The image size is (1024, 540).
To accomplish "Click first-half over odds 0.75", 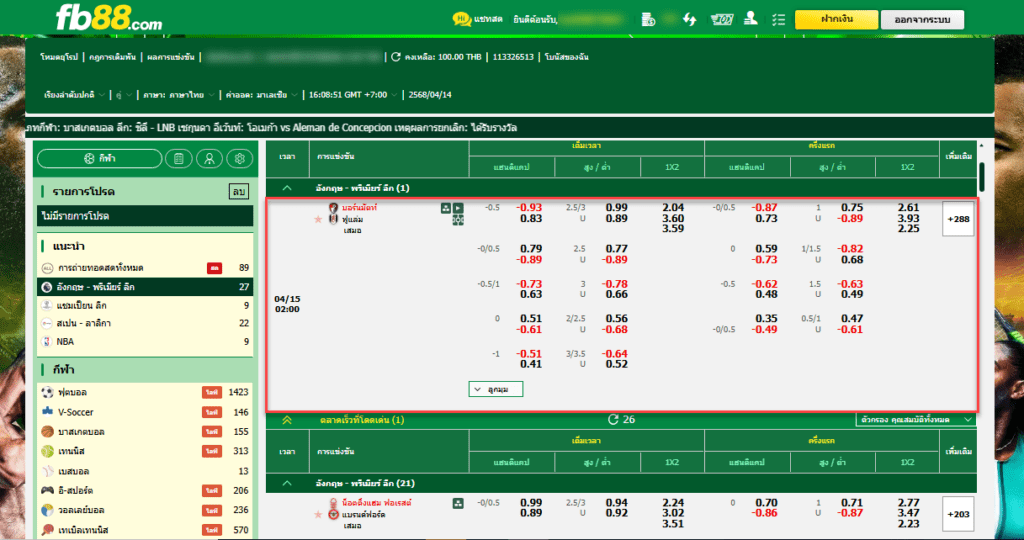I will point(852,208).
